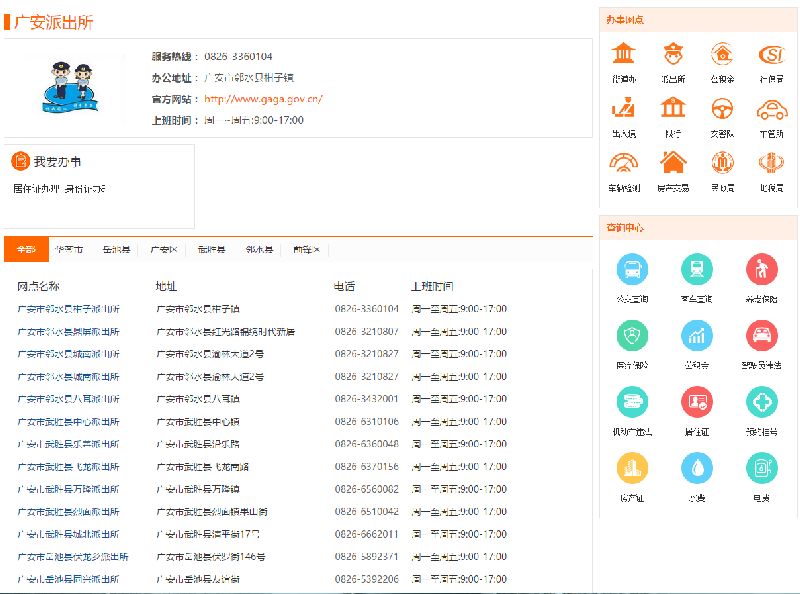Select the red pension insurance icon
The image size is (800, 594).
762,269
